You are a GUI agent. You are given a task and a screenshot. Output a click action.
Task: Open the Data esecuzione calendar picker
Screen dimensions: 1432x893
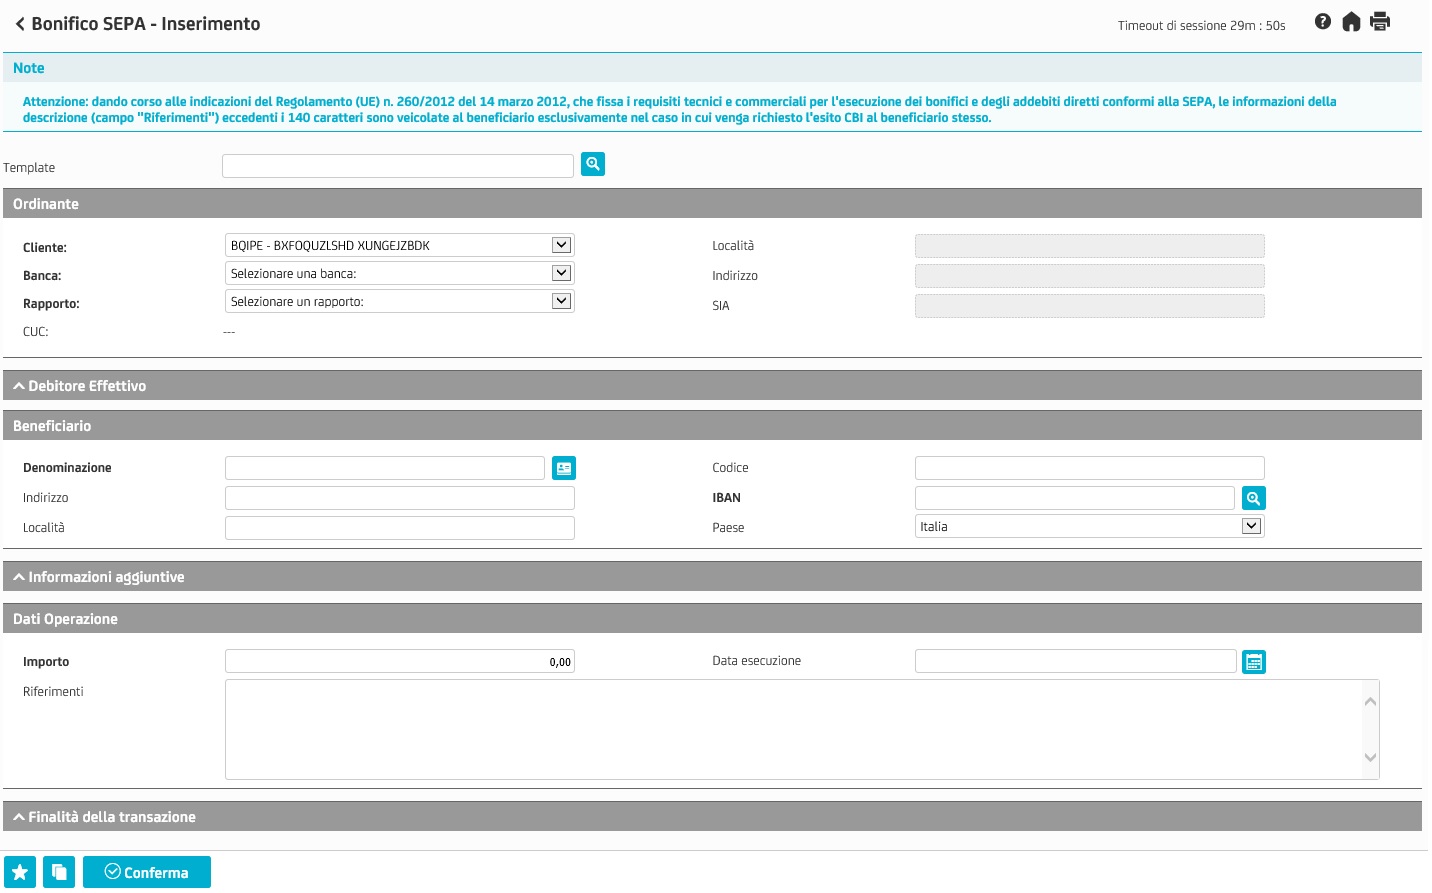[x=1253, y=662]
